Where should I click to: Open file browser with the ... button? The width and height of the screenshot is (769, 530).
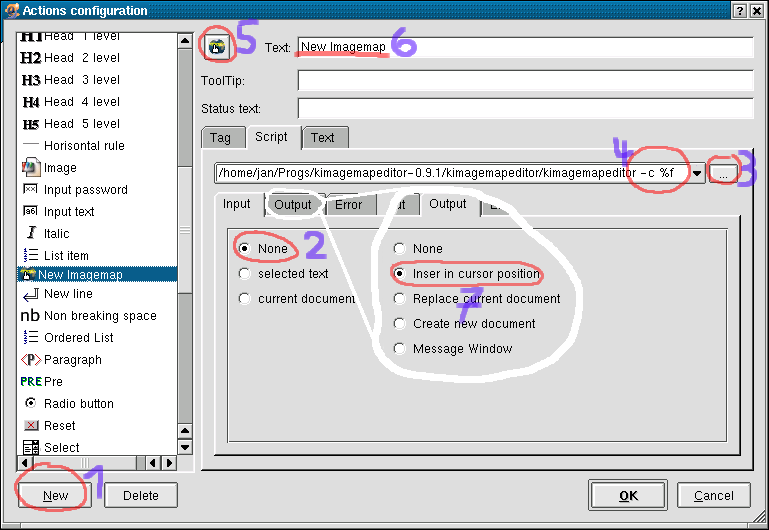722,173
